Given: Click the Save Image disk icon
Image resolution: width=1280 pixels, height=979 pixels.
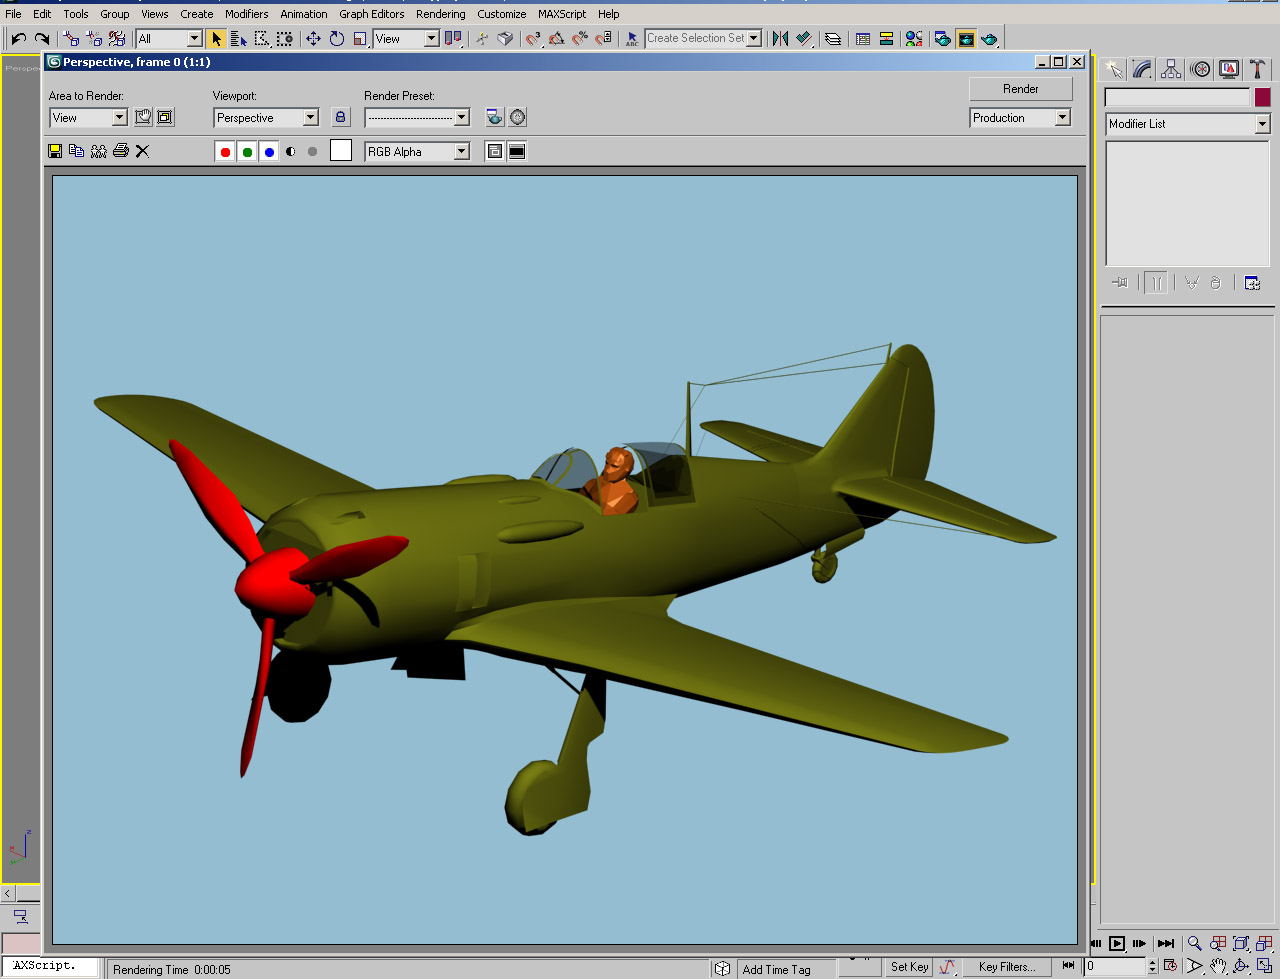Looking at the screenshot, I should click(55, 151).
